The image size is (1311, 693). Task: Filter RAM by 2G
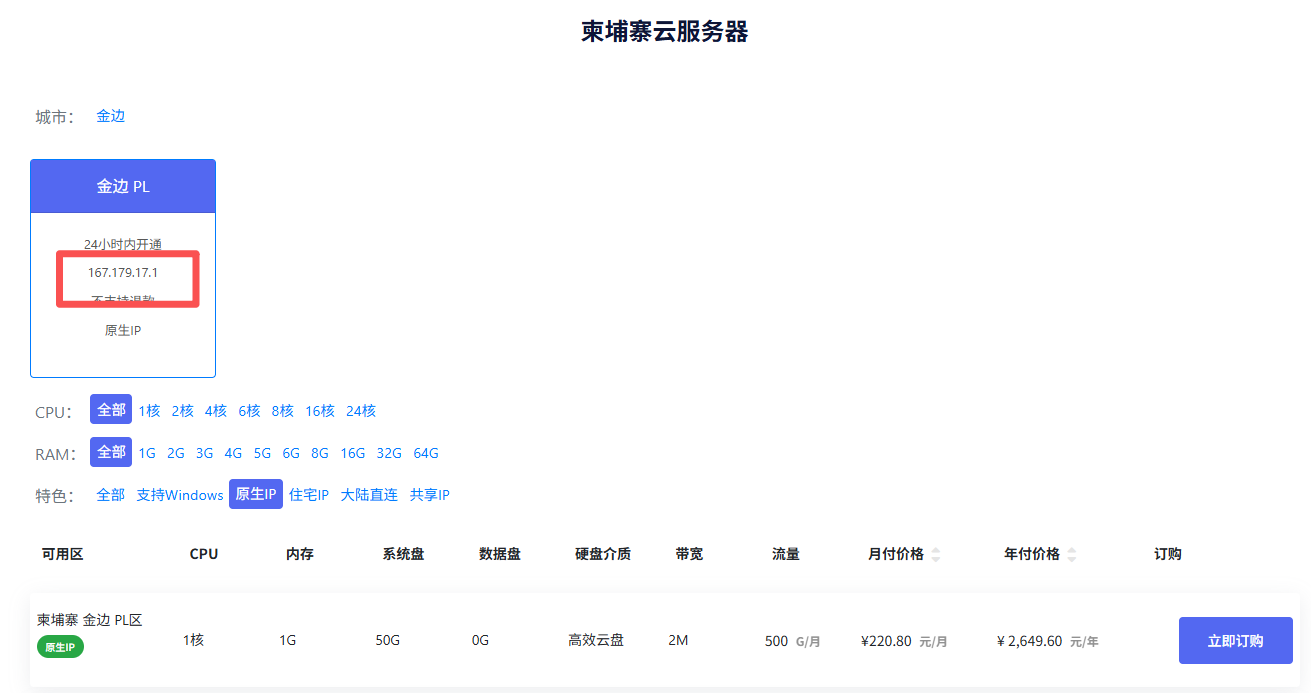[x=176, y=453]
